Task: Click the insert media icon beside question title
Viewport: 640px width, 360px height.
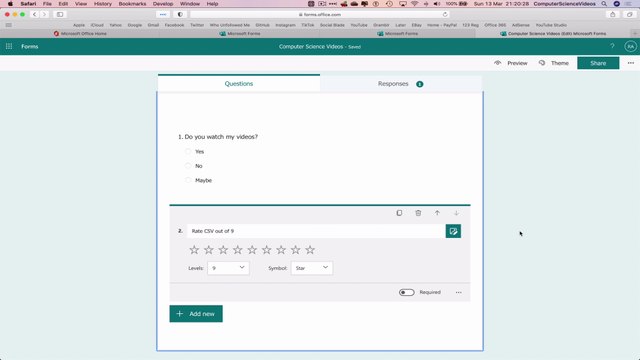Action: (453, 231)
